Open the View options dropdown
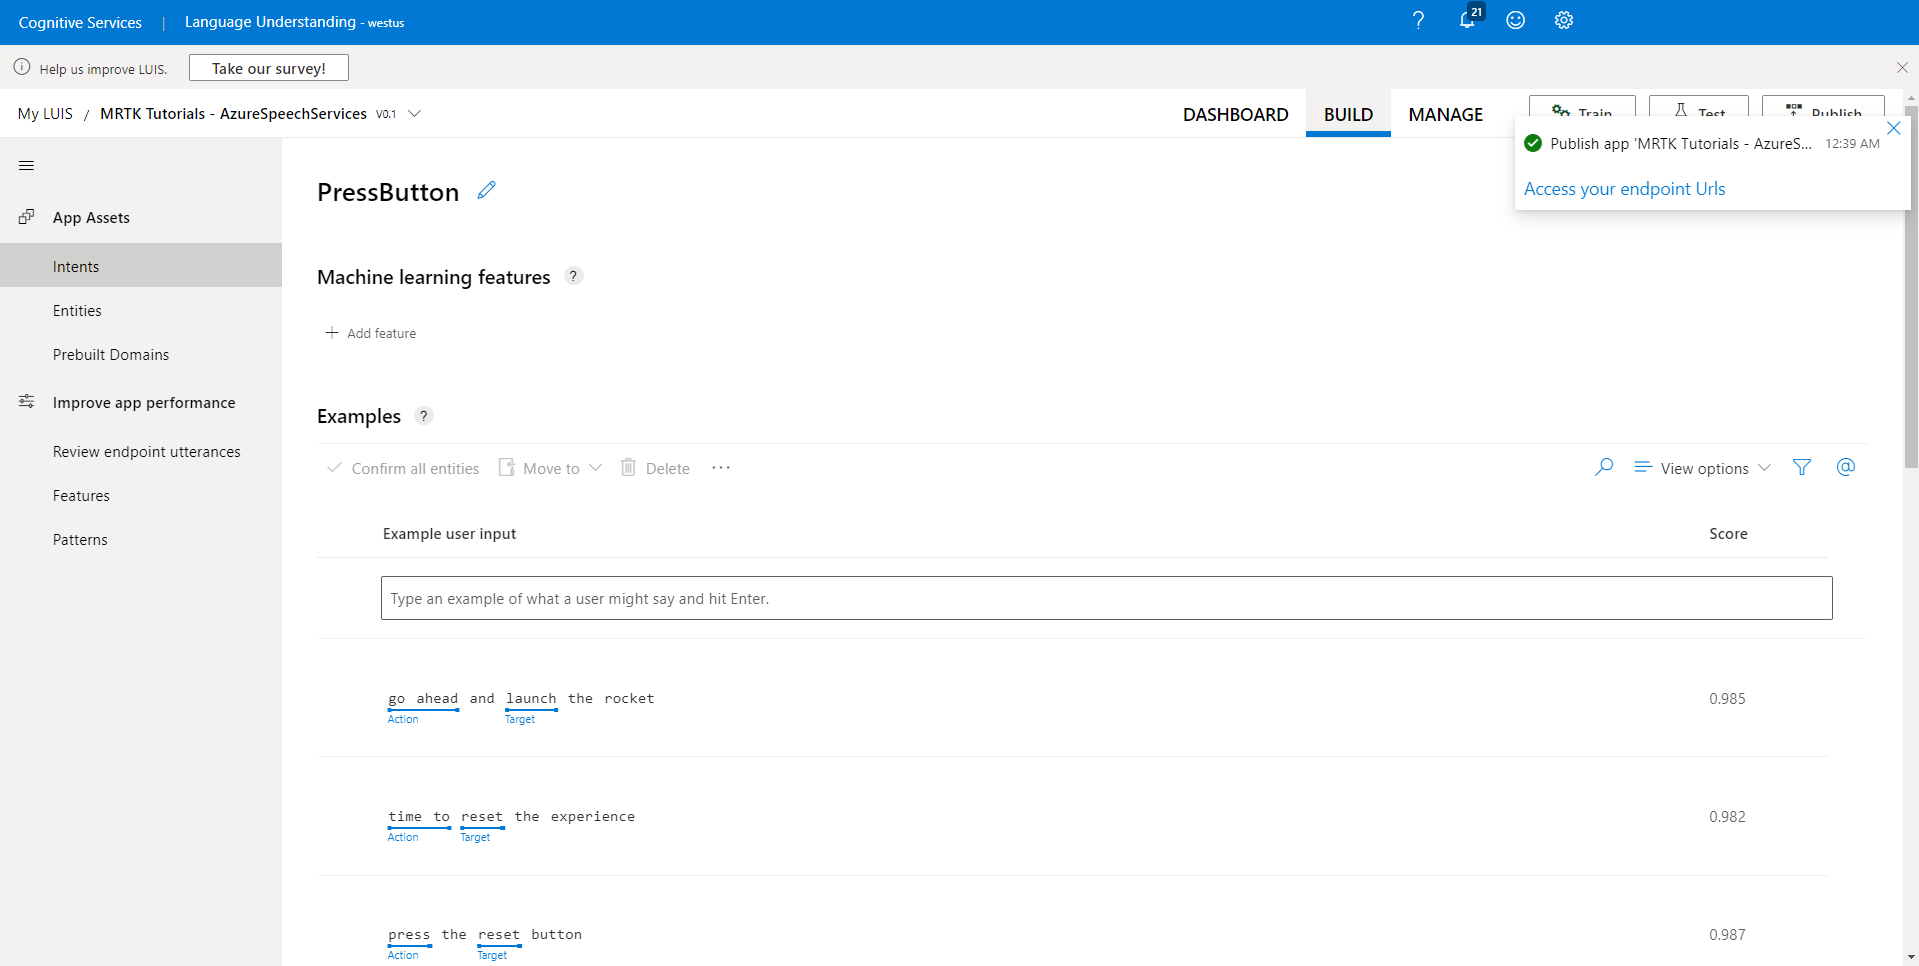Viewport: 1919px width, 966px height. (x=1701, y=467)
